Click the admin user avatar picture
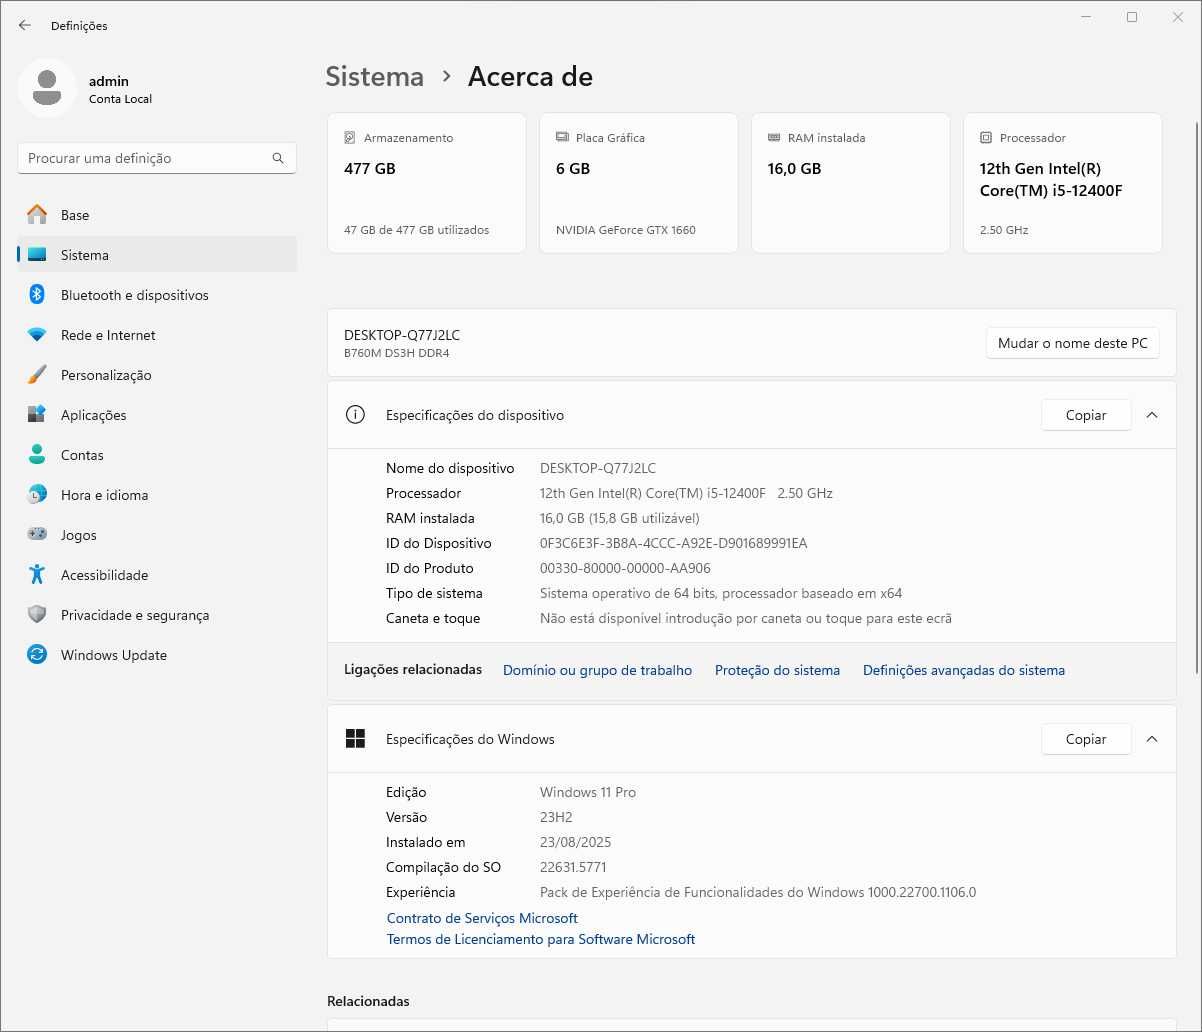The image size is (1202, 1032). click(x=46, y=88)
